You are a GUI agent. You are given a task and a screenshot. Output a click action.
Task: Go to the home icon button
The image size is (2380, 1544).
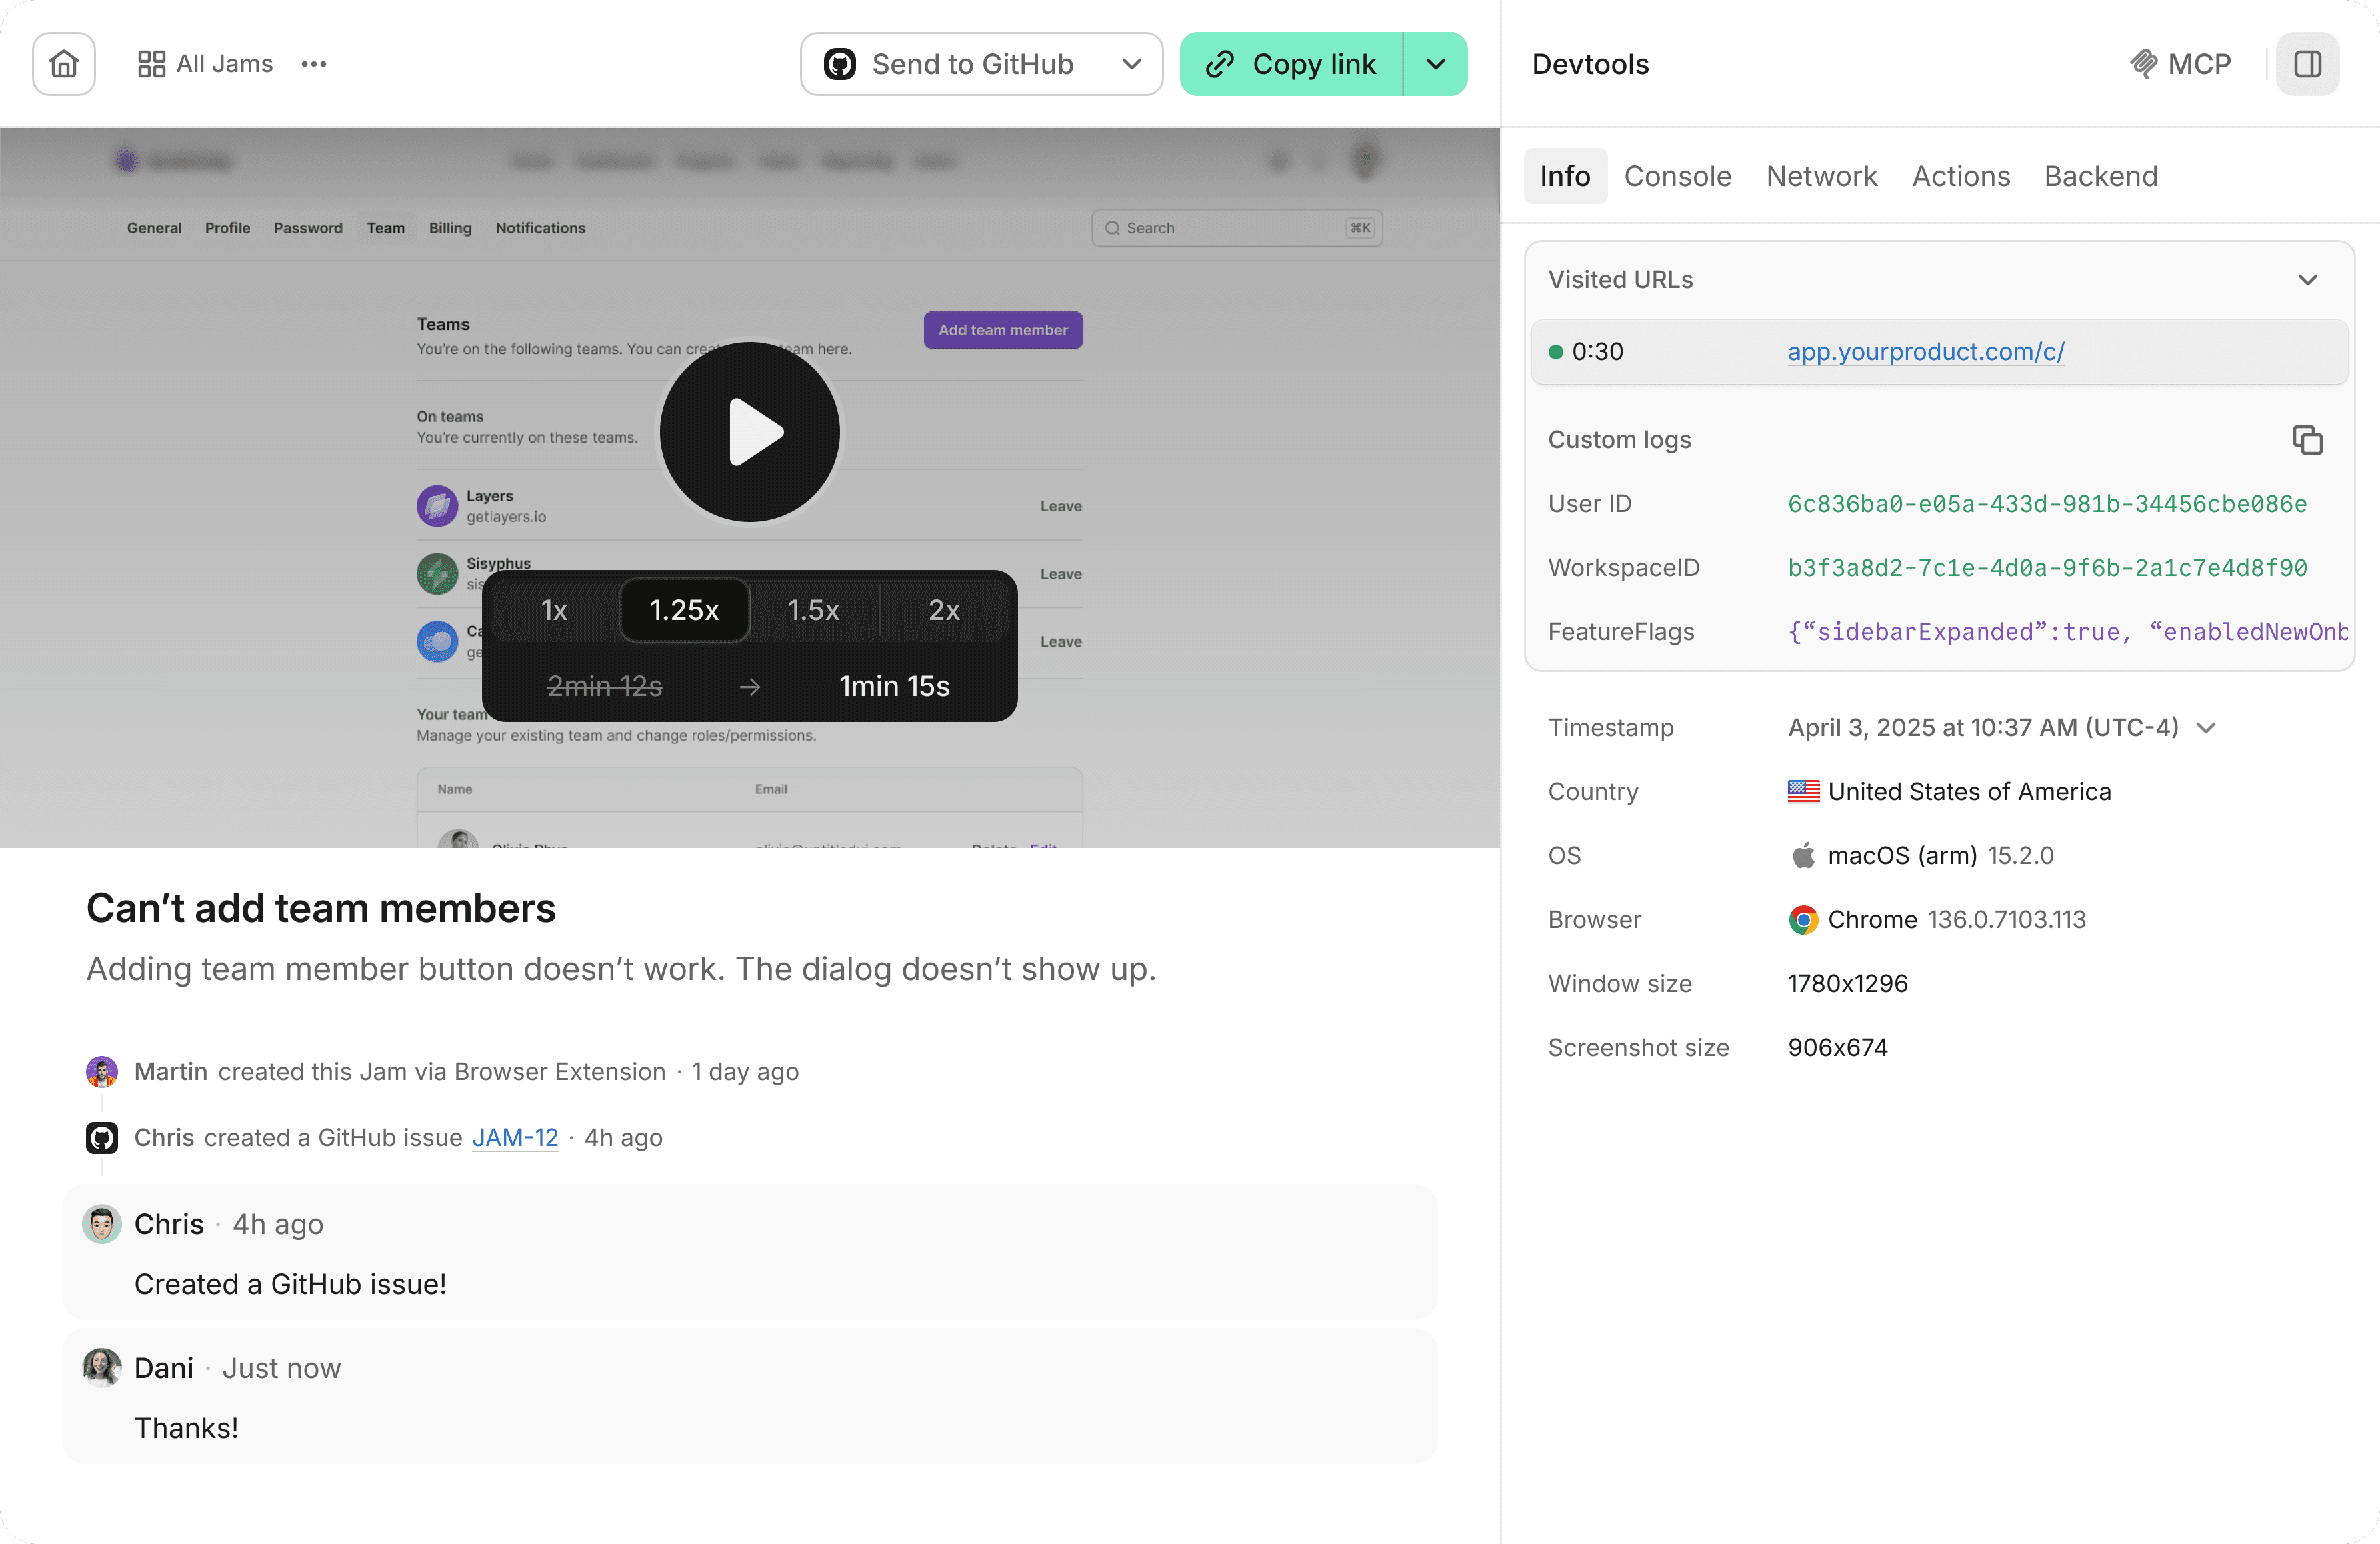click(64, 64)
